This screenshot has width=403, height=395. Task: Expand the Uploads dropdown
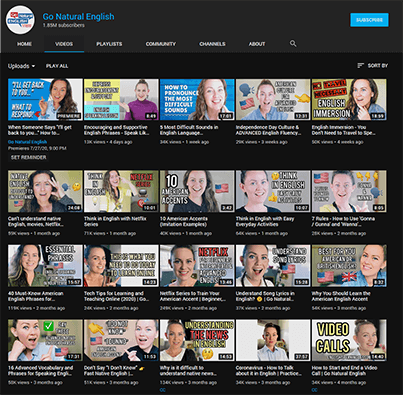pos(21,66)
